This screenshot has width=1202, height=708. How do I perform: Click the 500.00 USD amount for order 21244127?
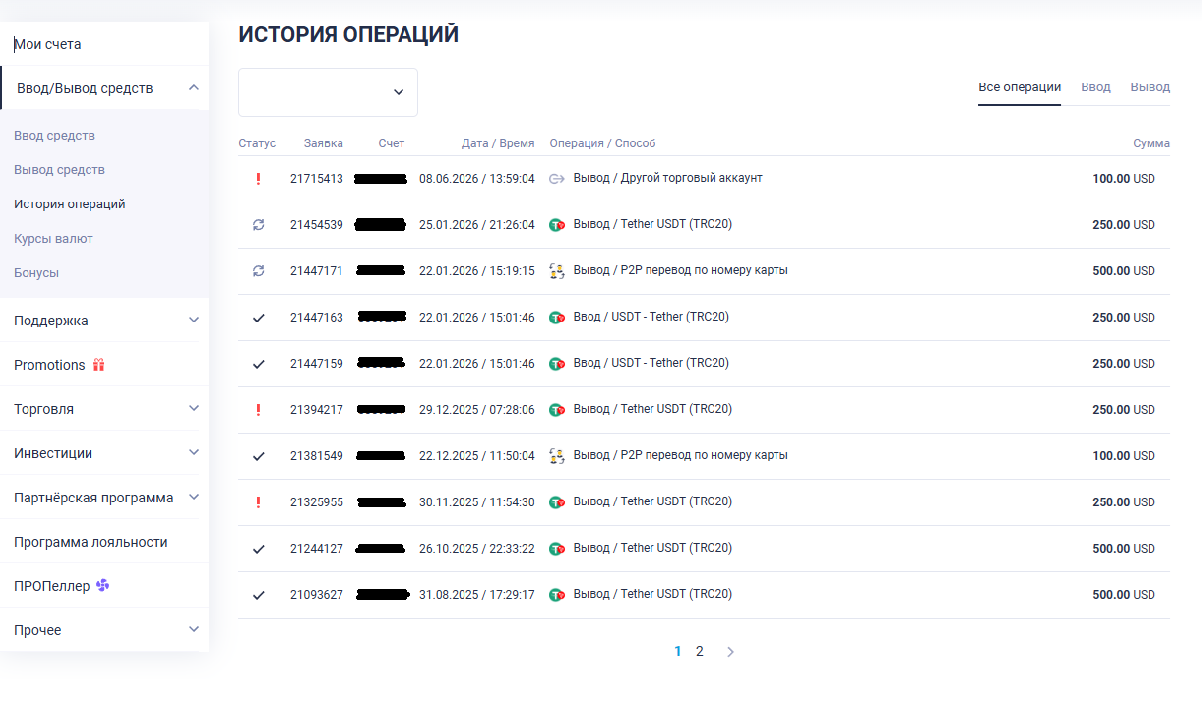[x=1123, y=549]
